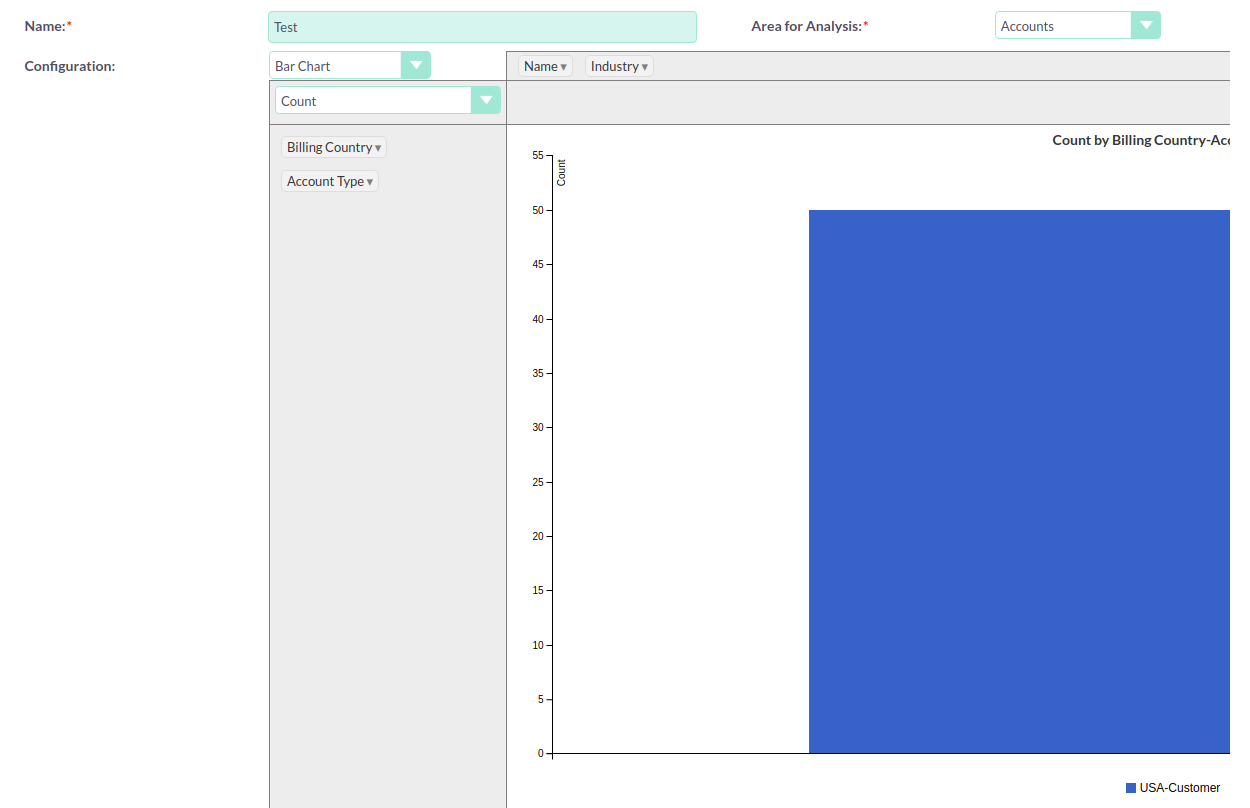Open the Industry column header menu
The width and height of the screenshot is (1250, 808).
point(618,66)
